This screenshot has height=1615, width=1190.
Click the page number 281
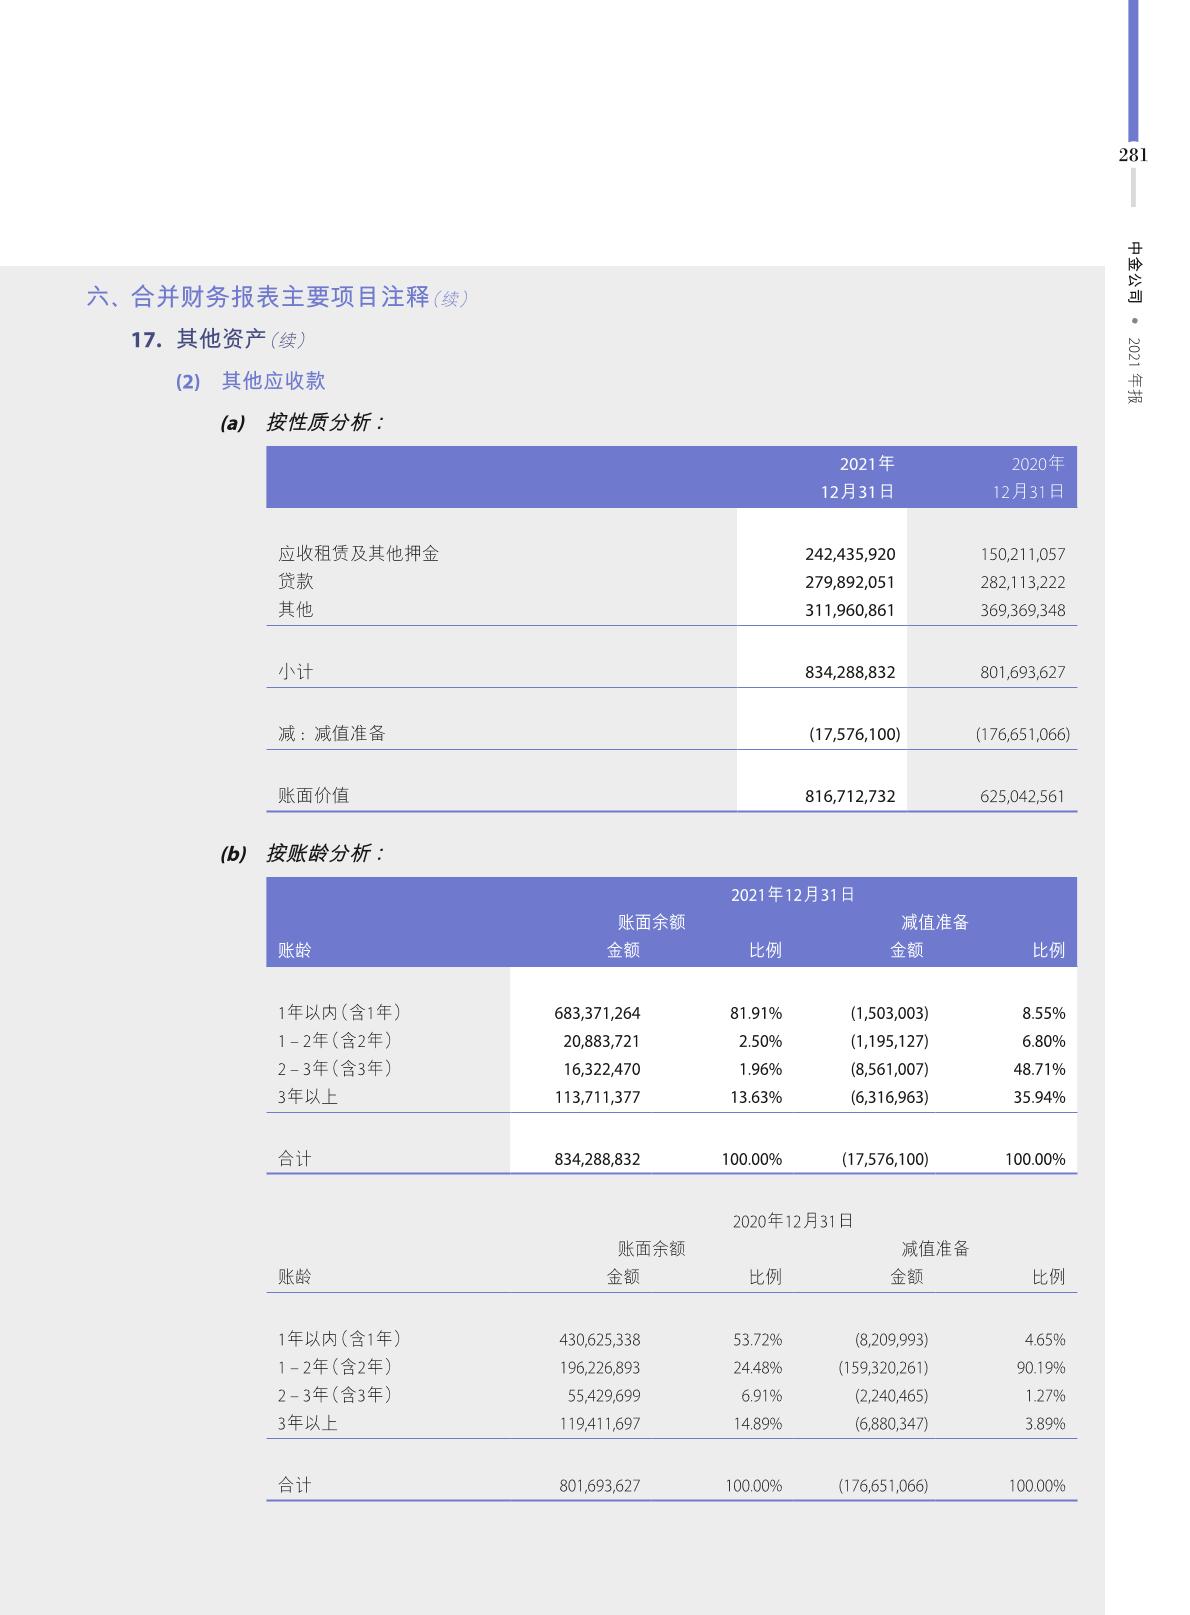(x=1133, y=155)
